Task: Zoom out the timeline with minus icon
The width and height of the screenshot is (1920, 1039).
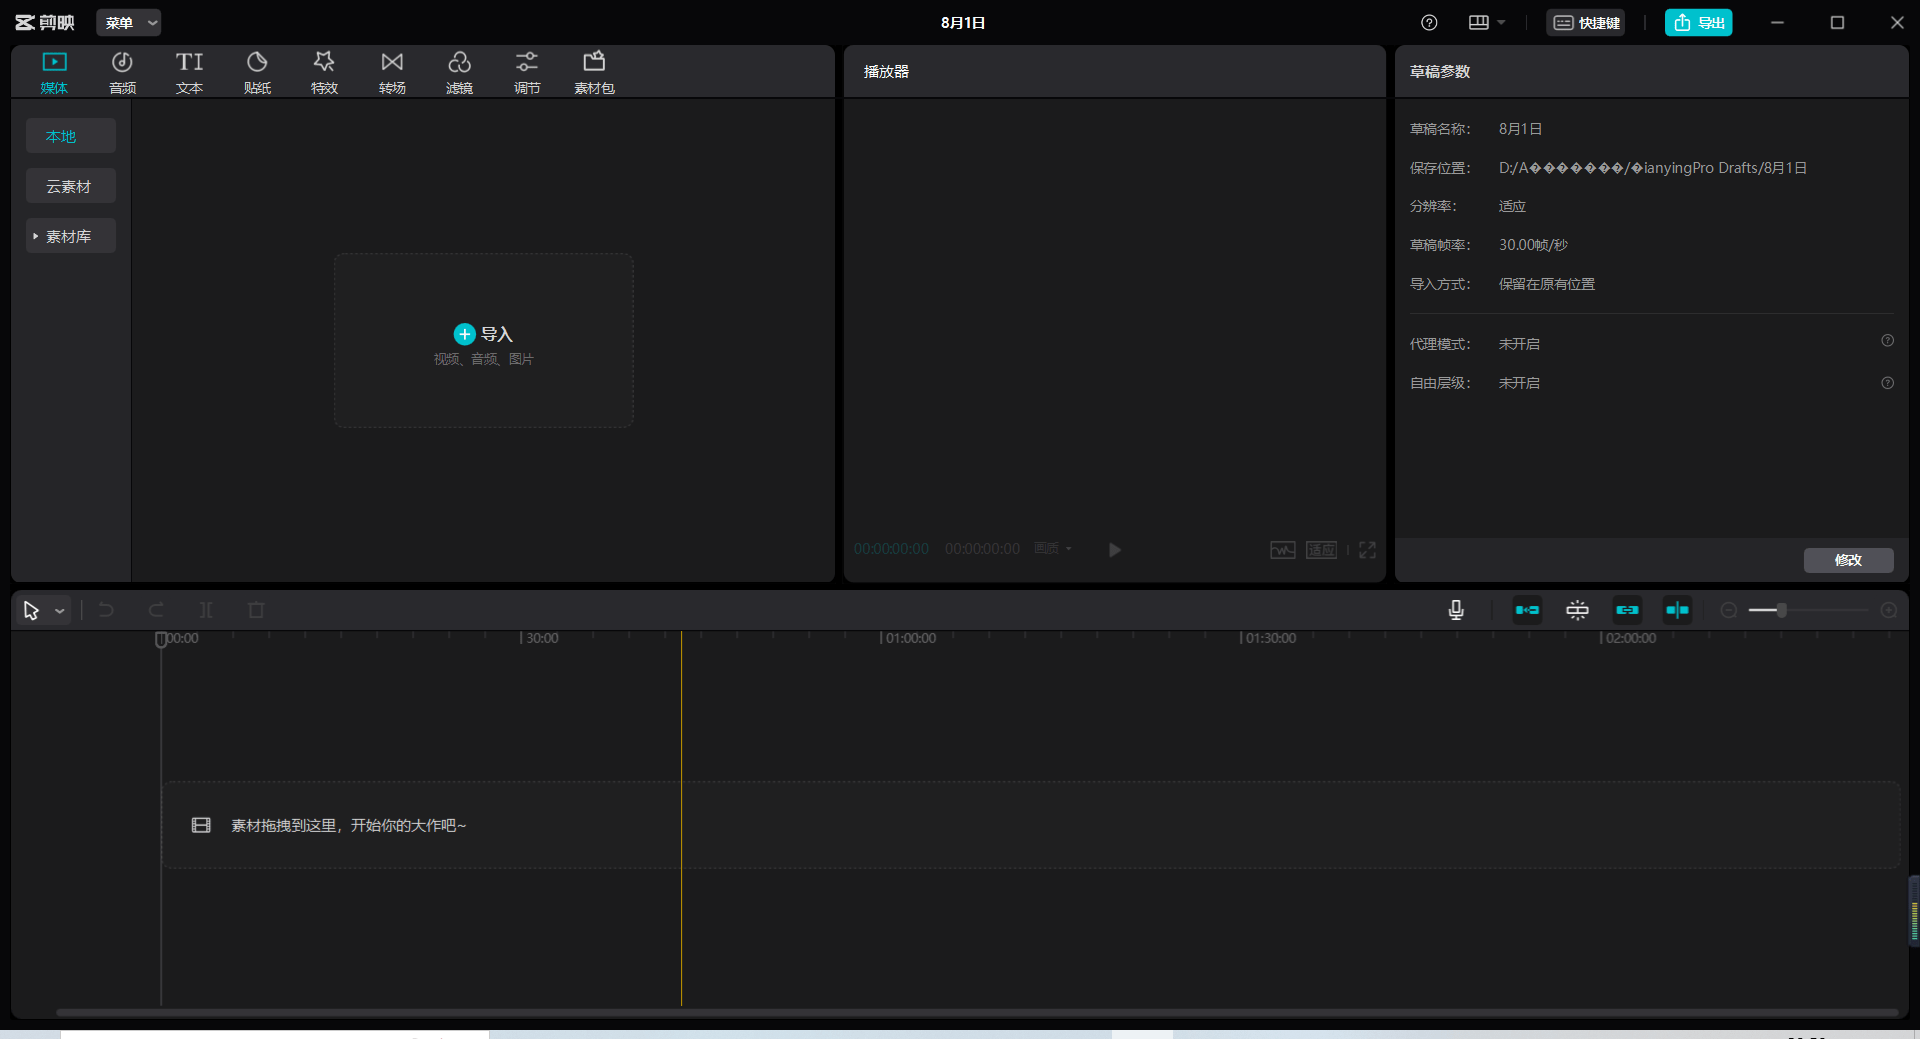Action: pyautogui.click(x=1728, y=610)
